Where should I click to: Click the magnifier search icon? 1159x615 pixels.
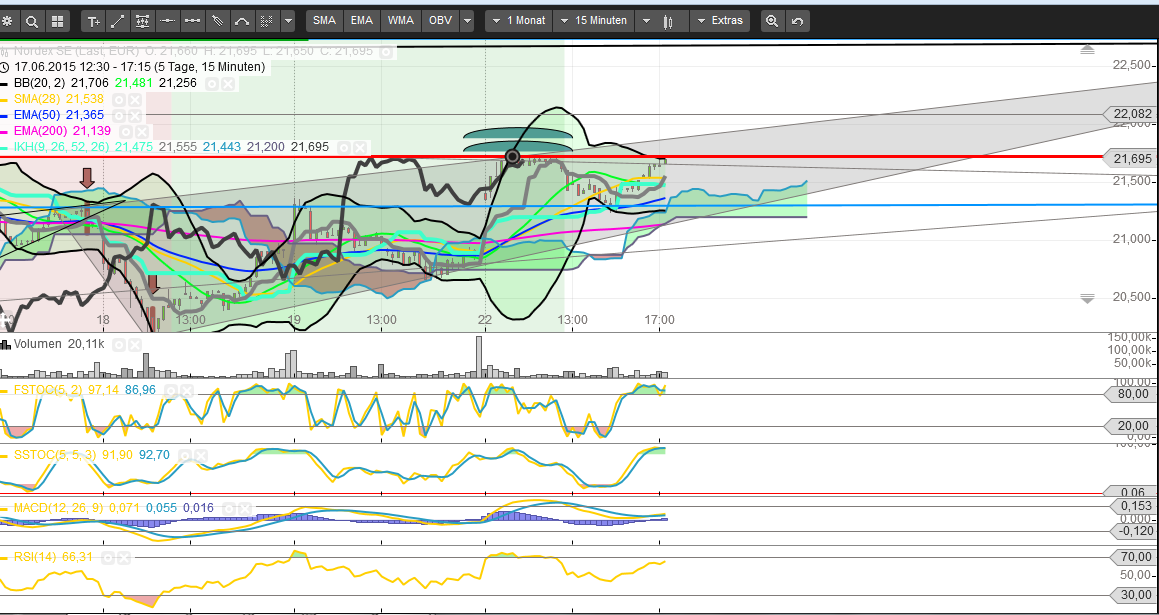(32, 21)
